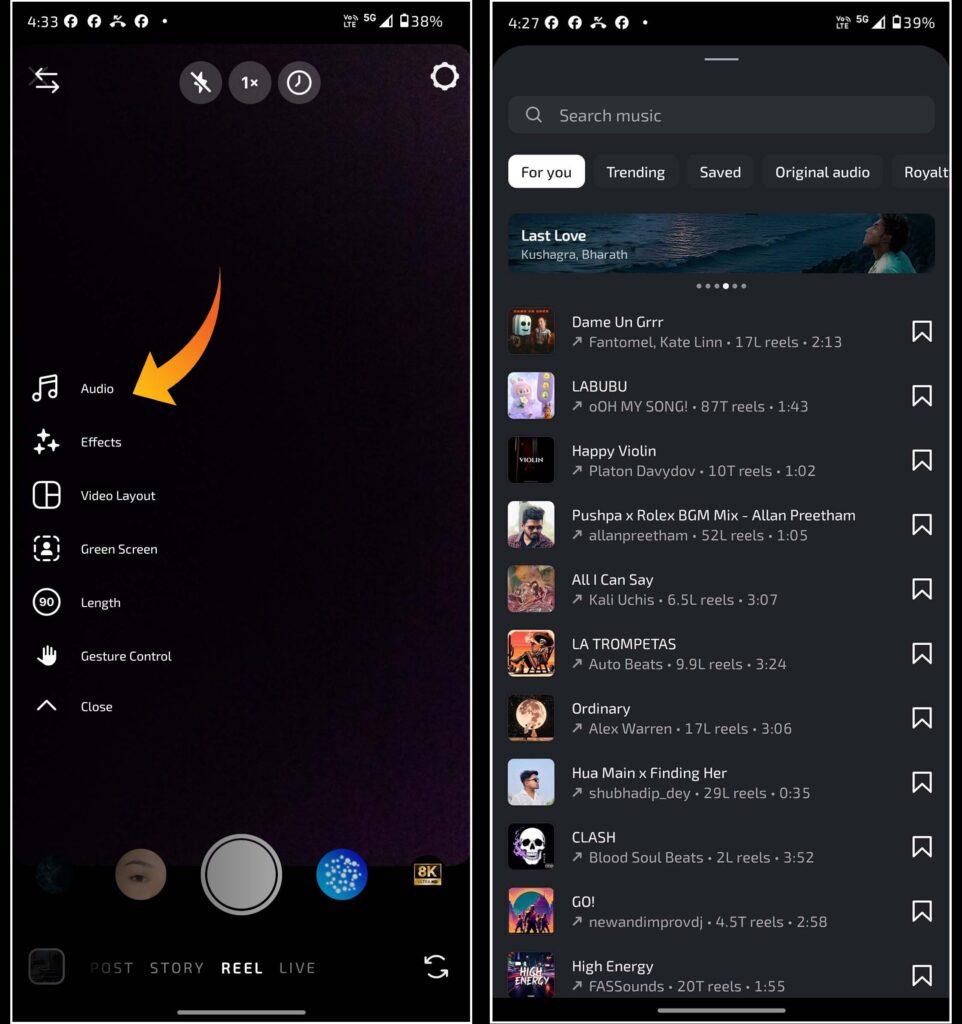Tap battery 39% indicator in right status bar
This screenshot has height=1024, width=962.
[914, 23]
